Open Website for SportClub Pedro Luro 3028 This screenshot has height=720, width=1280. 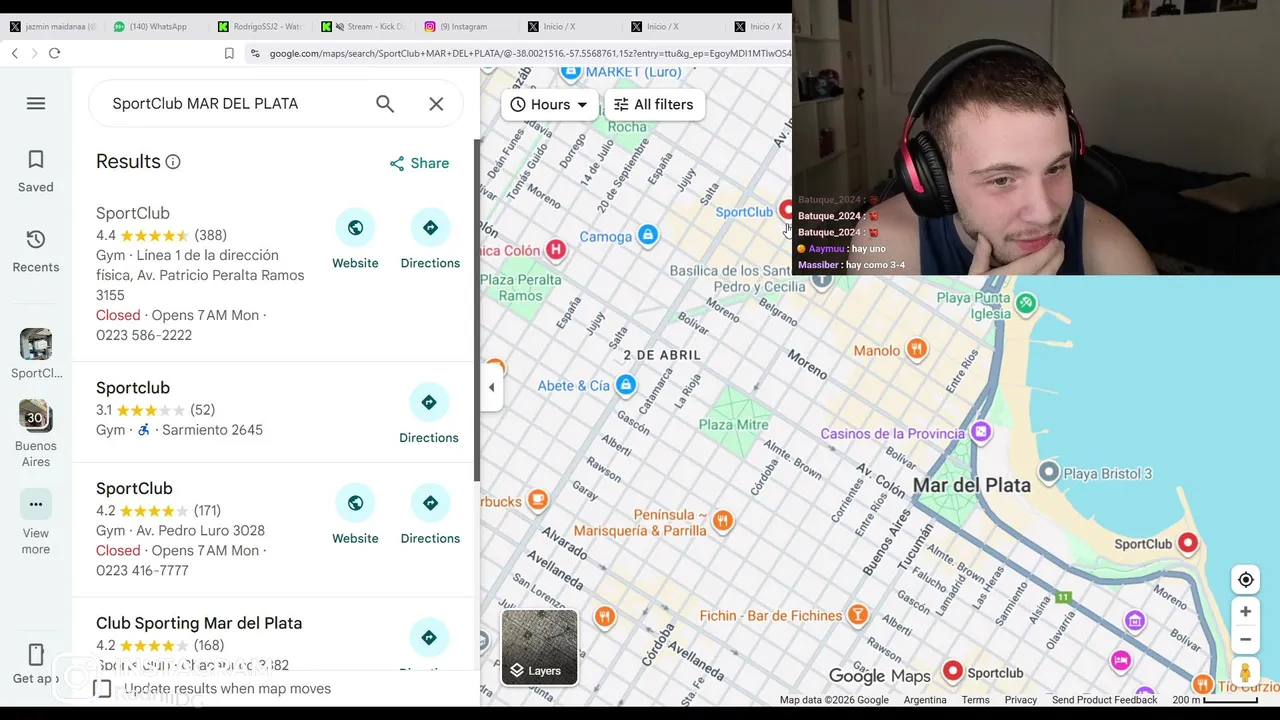355,515
